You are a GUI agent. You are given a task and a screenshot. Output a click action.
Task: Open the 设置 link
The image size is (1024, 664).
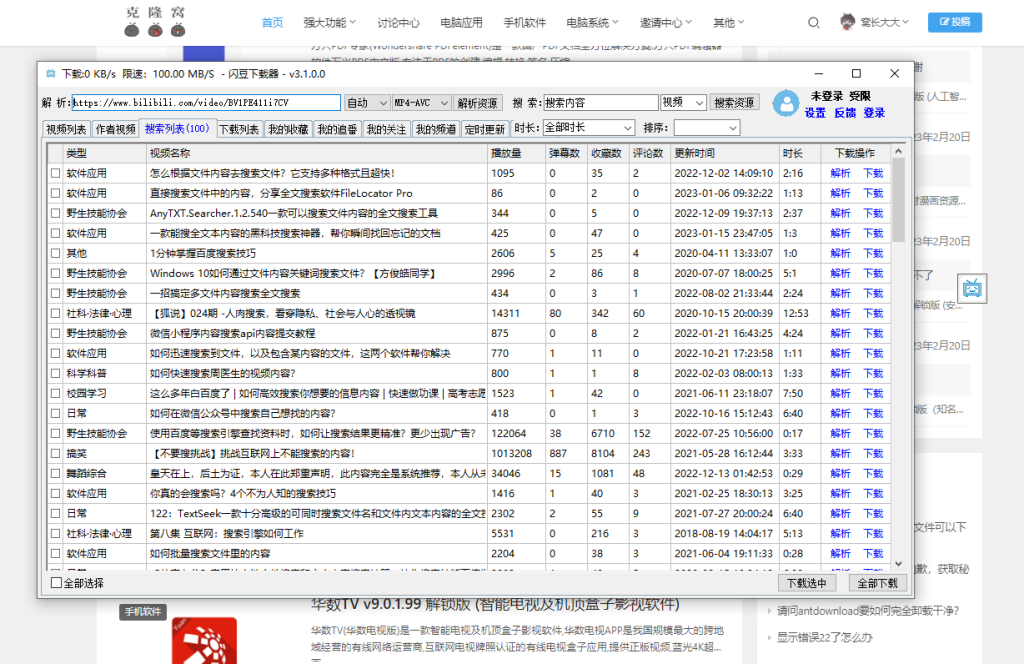tap(815, 113)
